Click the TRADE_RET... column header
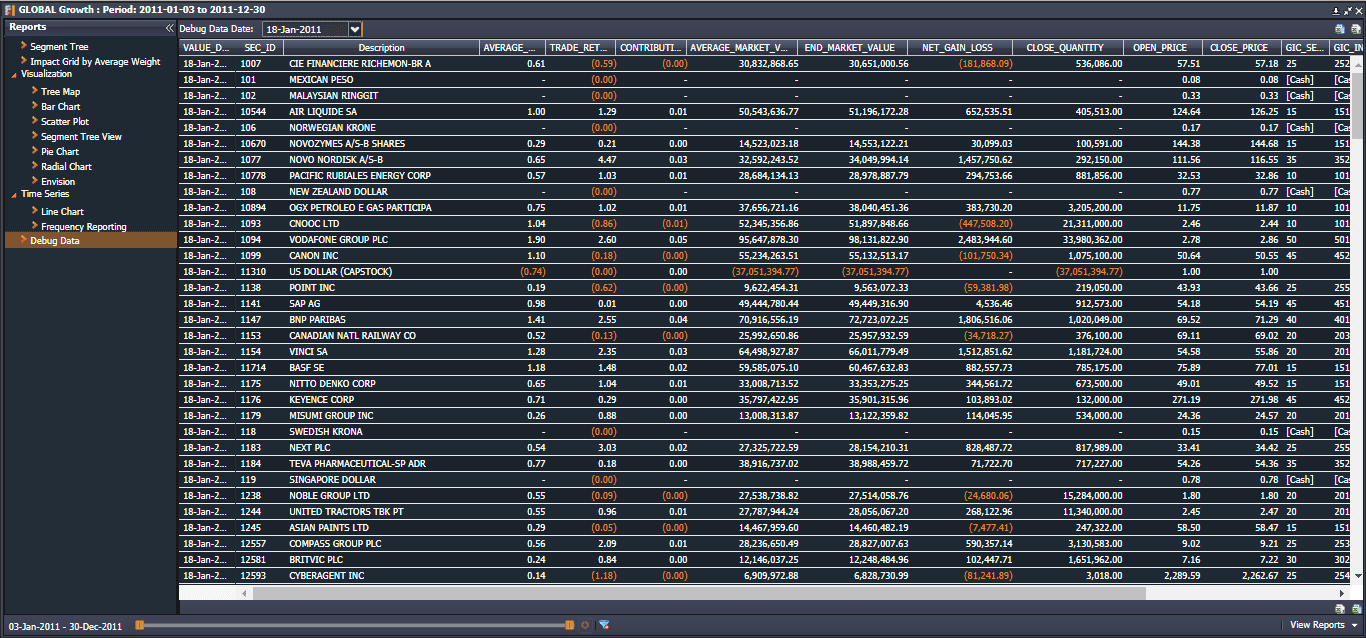 580,47
